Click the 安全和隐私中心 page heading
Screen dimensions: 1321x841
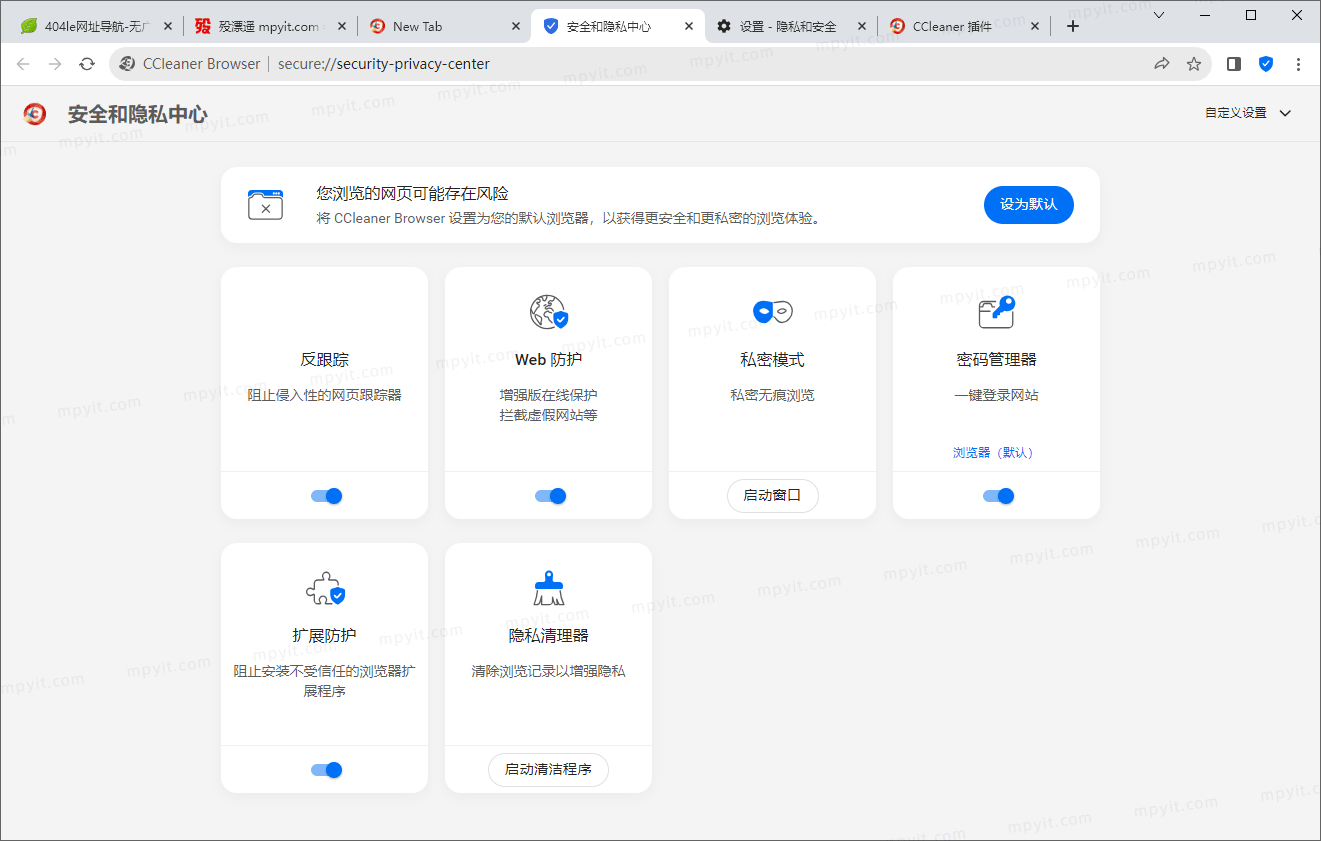tap(137, 114)
